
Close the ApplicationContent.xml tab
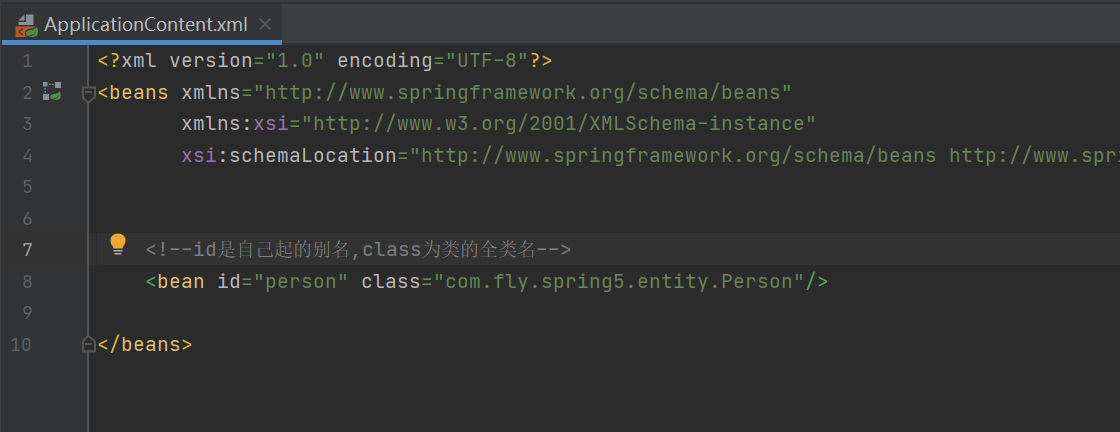[x=265, y=24]
